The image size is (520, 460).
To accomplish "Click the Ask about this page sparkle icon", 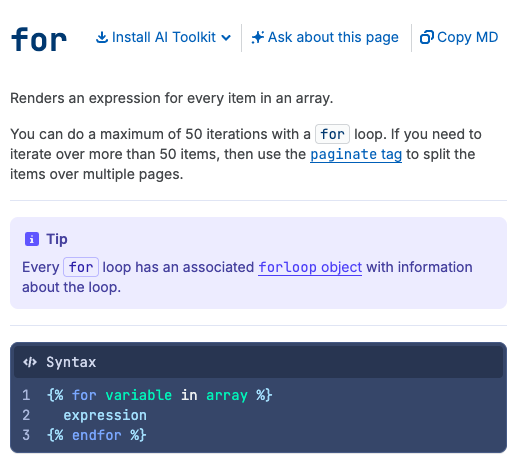I will tap(258, 37).
